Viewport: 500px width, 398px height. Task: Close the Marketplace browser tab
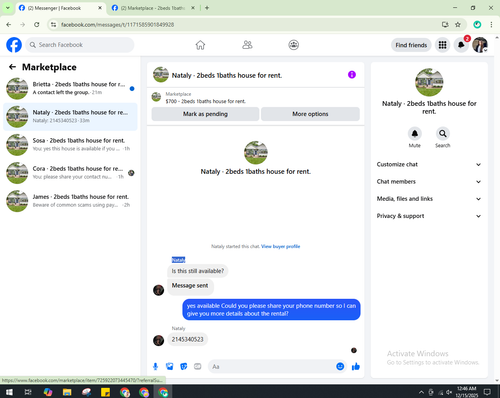(x=193, y=8)
